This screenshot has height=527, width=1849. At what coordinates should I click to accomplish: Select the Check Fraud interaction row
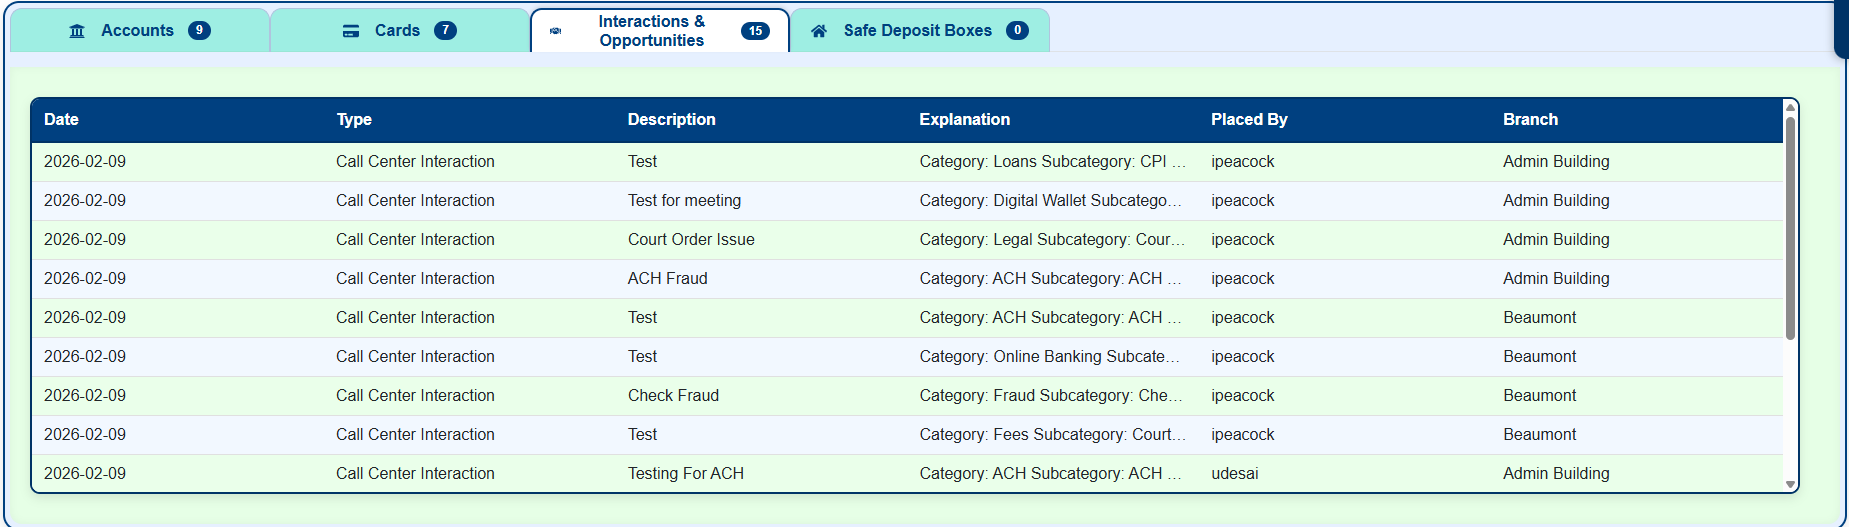click(x=907, y=396)
